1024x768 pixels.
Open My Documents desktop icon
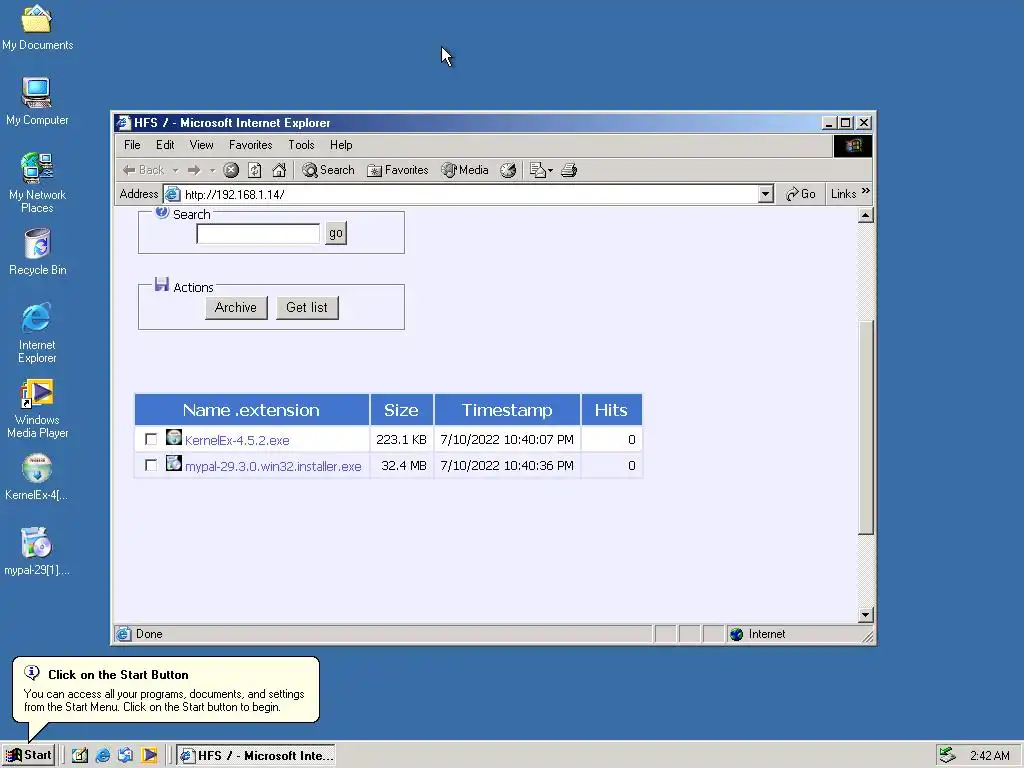pyautogui.click(x=37, y=27)
